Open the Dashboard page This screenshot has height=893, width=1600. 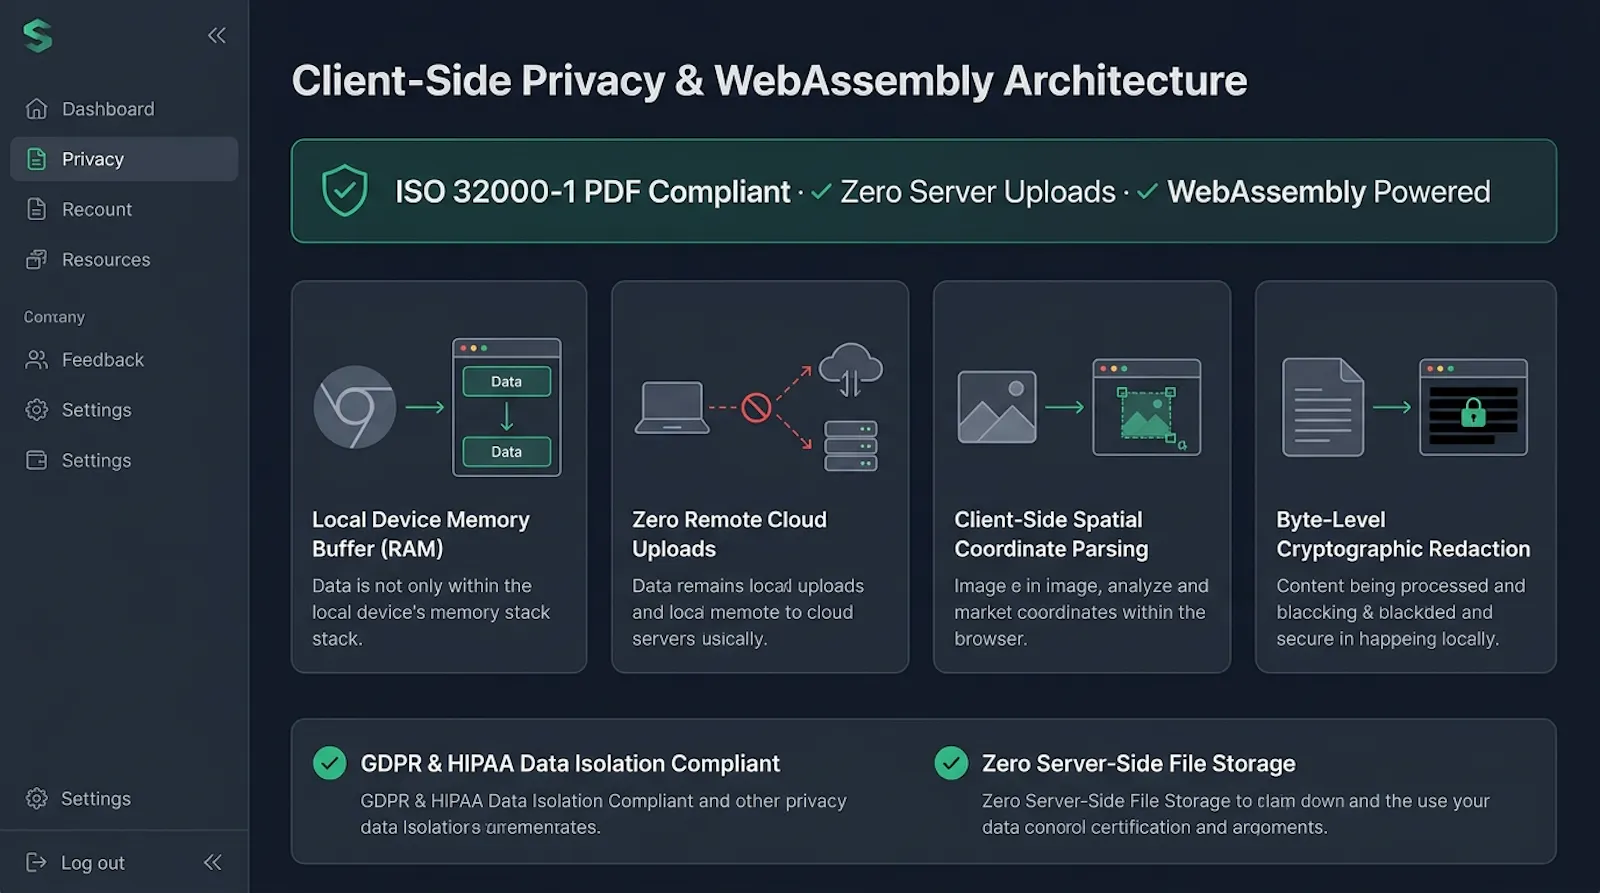[x=124, y=109]
